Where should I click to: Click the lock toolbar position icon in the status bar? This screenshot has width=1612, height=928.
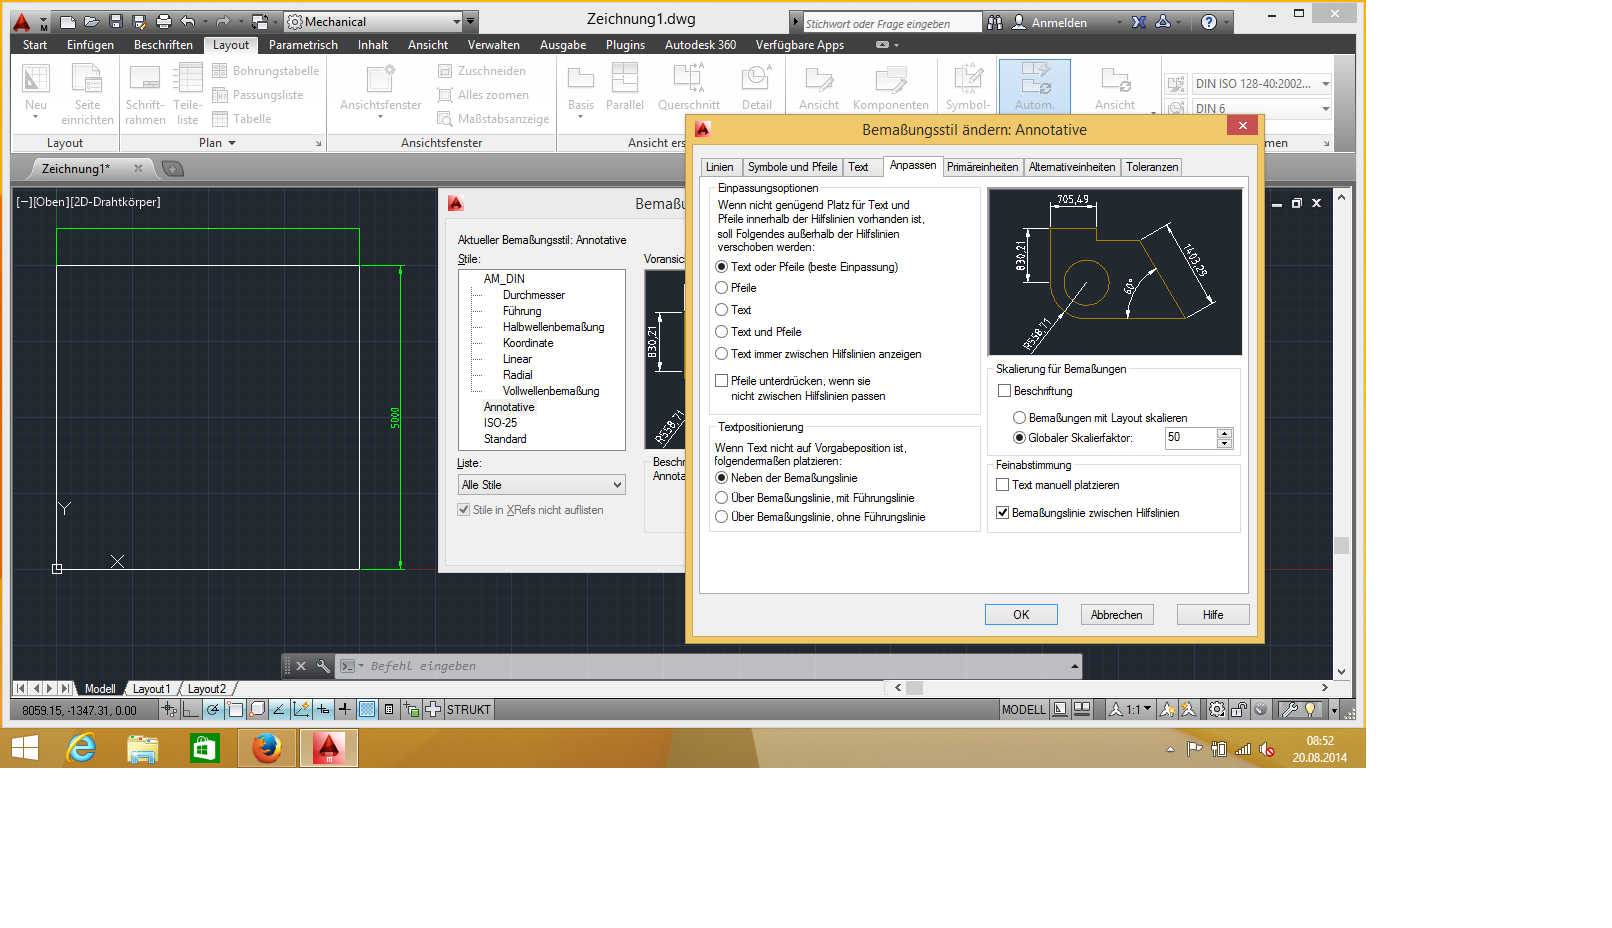click(x=1239, y=709)
